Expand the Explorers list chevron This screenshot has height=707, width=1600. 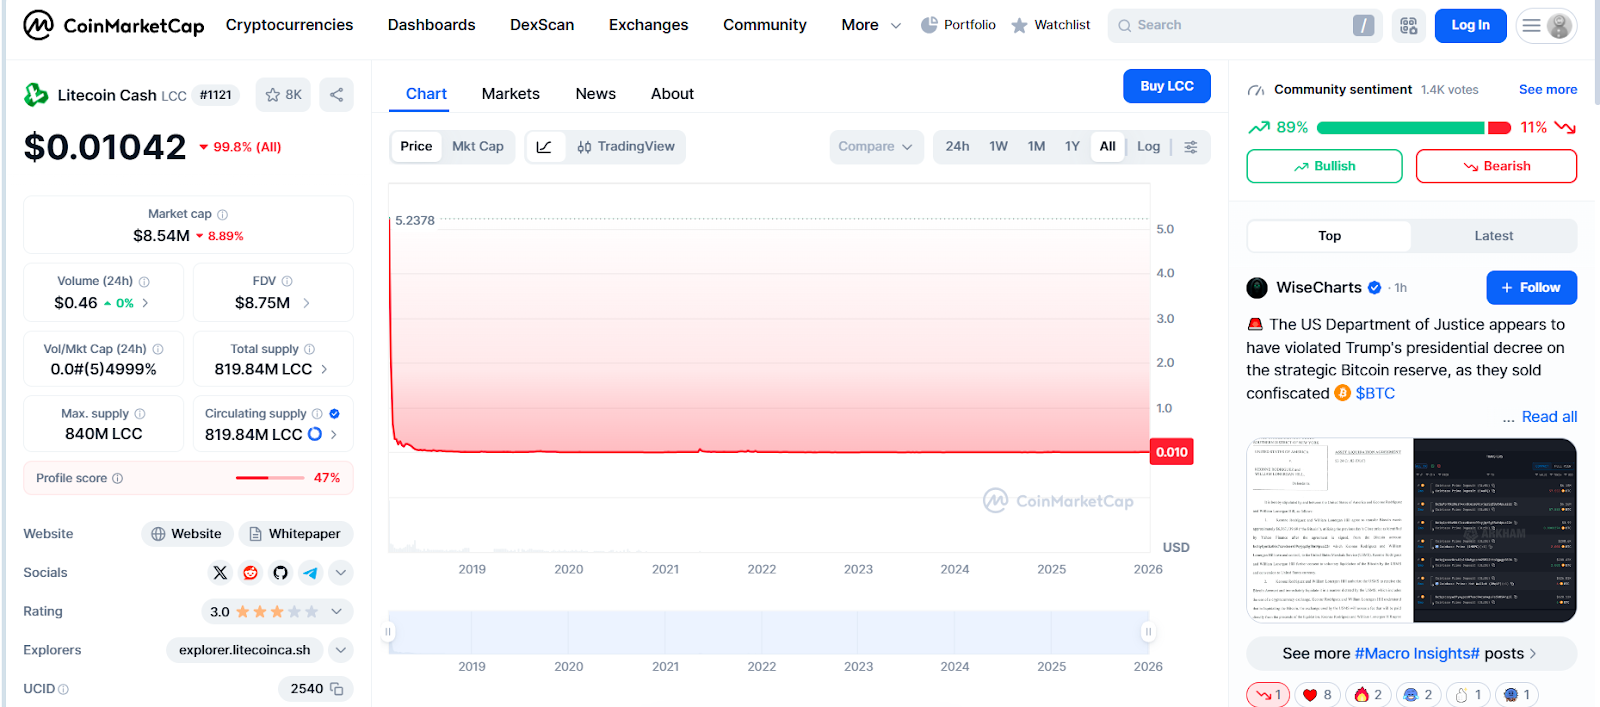(341, 650)
